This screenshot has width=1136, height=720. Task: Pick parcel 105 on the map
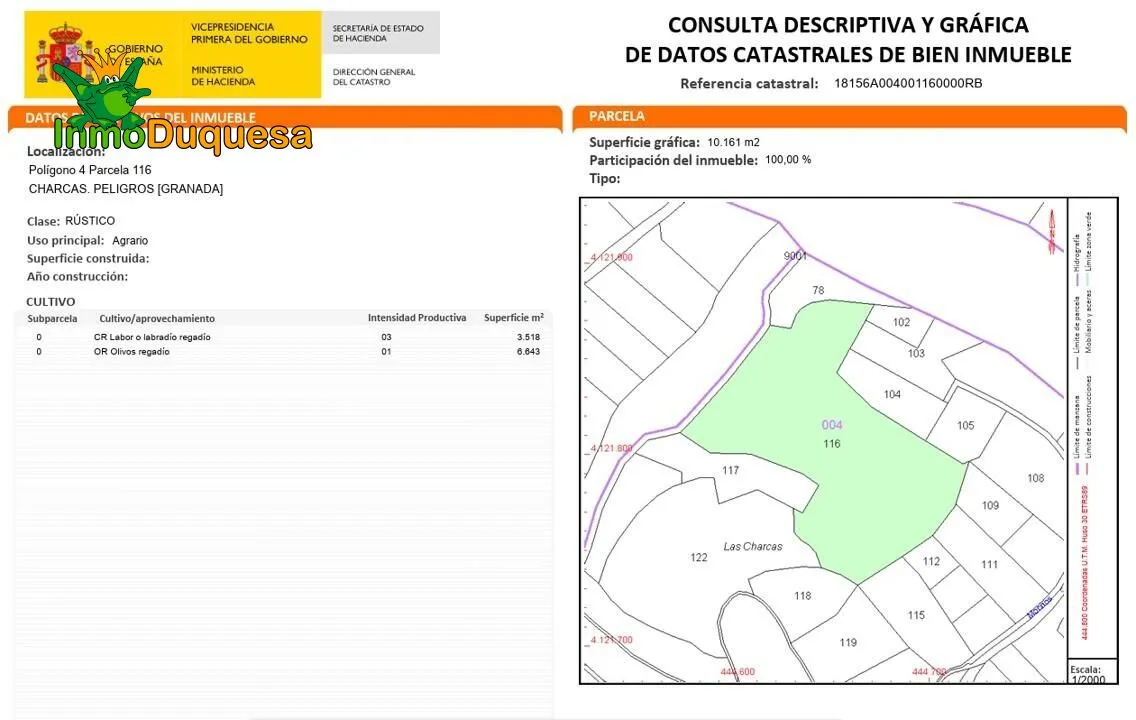965,426
